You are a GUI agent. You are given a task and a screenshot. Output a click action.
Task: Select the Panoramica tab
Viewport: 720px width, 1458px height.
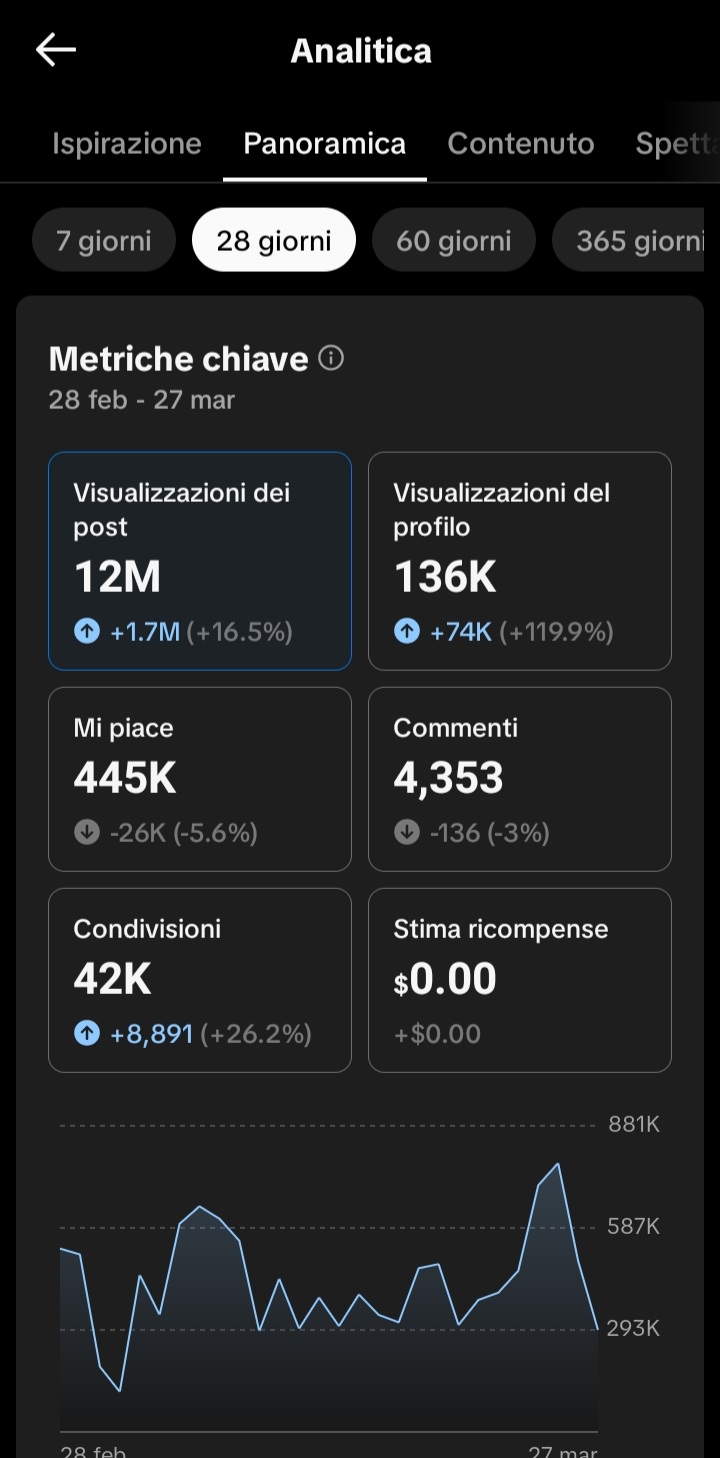pyautogui.click(x=325, y=144)
